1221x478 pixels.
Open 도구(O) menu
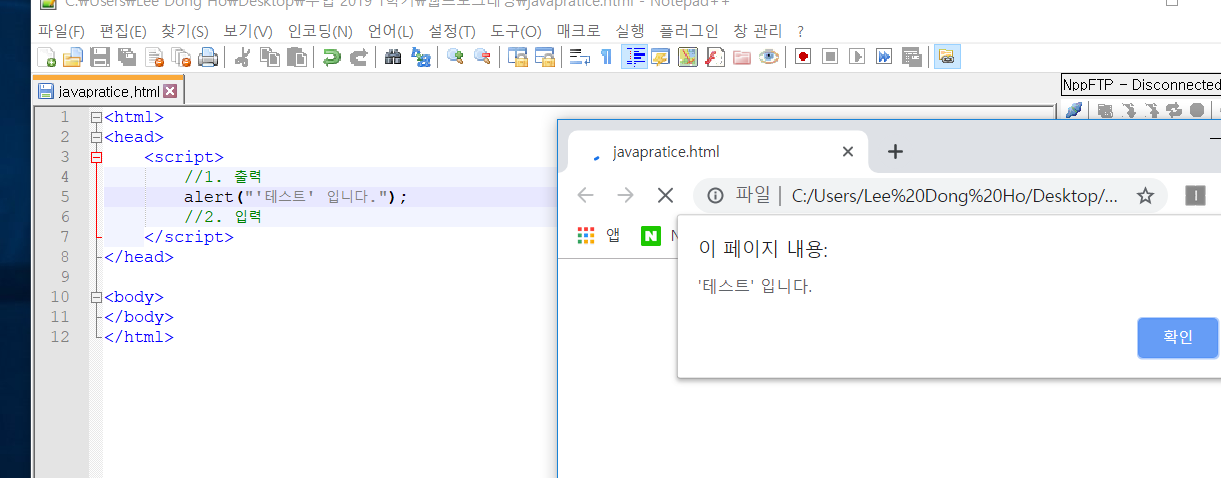516,31
